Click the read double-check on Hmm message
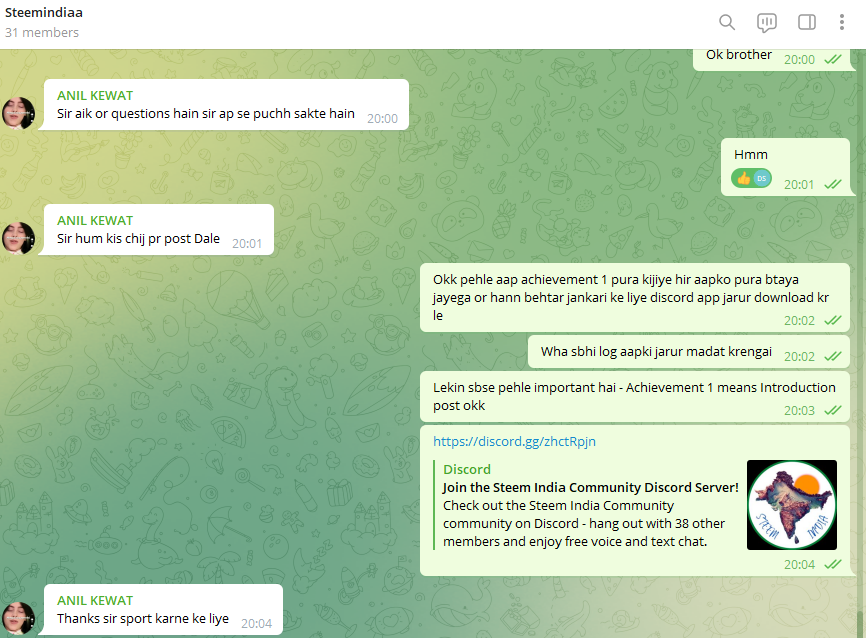 point(833,184)
